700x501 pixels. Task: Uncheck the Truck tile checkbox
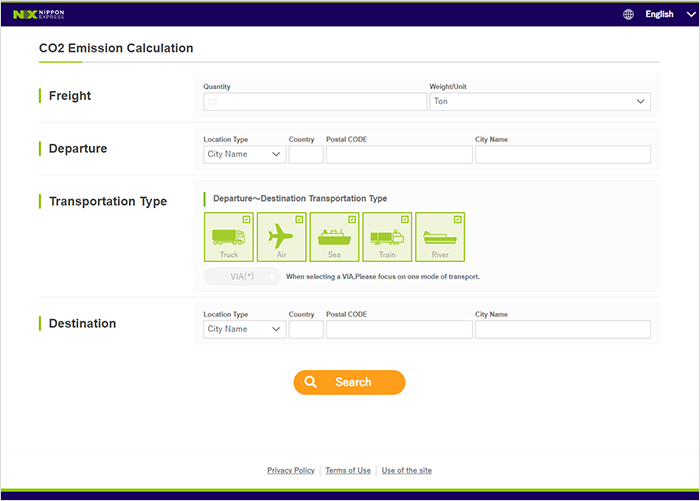[x=246, y=219]
